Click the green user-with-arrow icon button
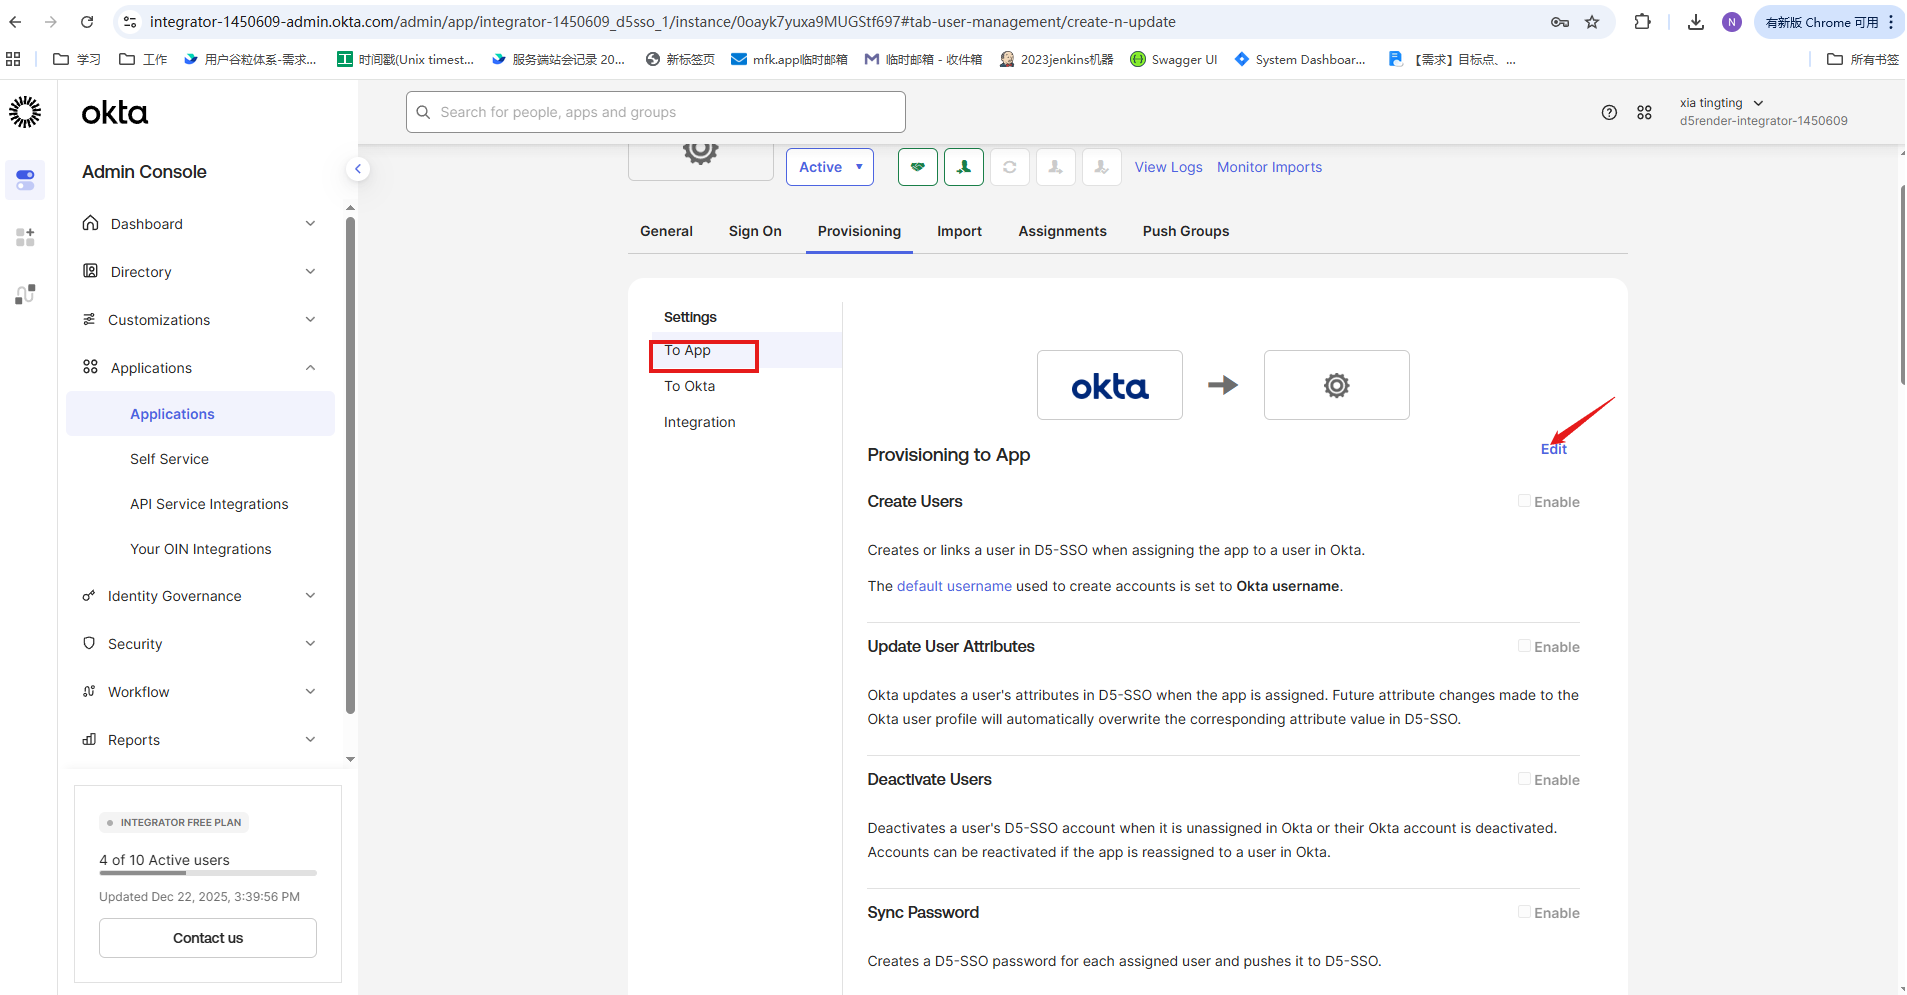 pyautogui.click(x=963, y=167)
